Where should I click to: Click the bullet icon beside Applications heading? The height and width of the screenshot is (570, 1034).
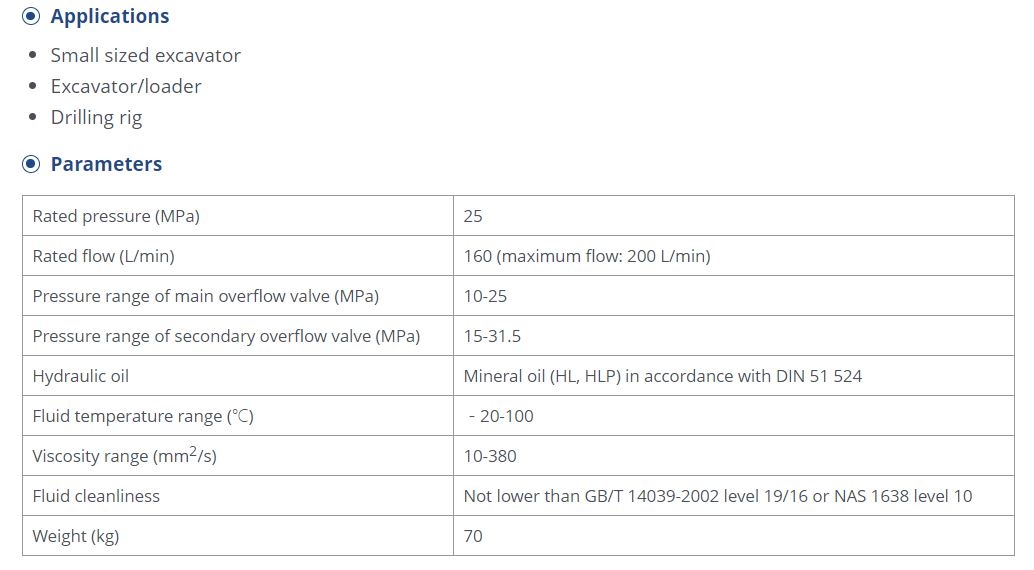click(31, 16)
